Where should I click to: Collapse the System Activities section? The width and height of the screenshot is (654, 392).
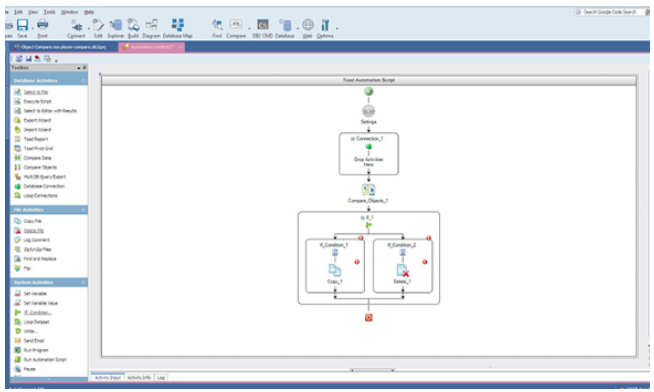click(83, 282)
